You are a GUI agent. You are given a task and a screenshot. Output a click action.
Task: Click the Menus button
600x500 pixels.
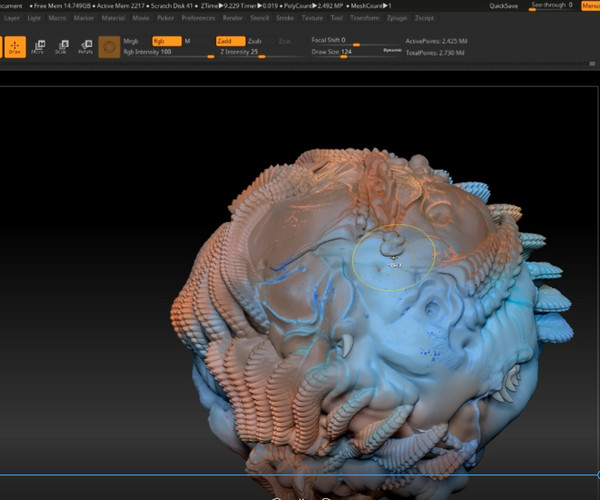coord(590,6)
